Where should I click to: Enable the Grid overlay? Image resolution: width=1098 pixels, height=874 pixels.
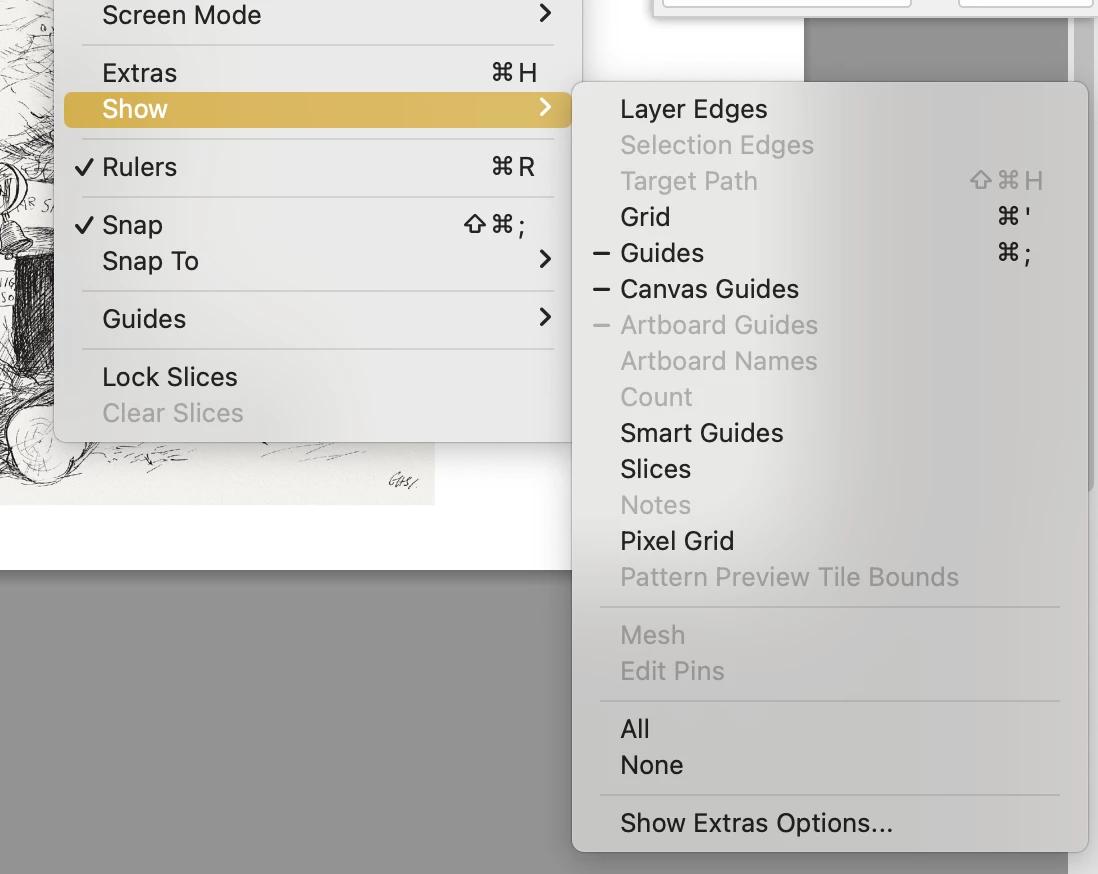coord(645,217)
